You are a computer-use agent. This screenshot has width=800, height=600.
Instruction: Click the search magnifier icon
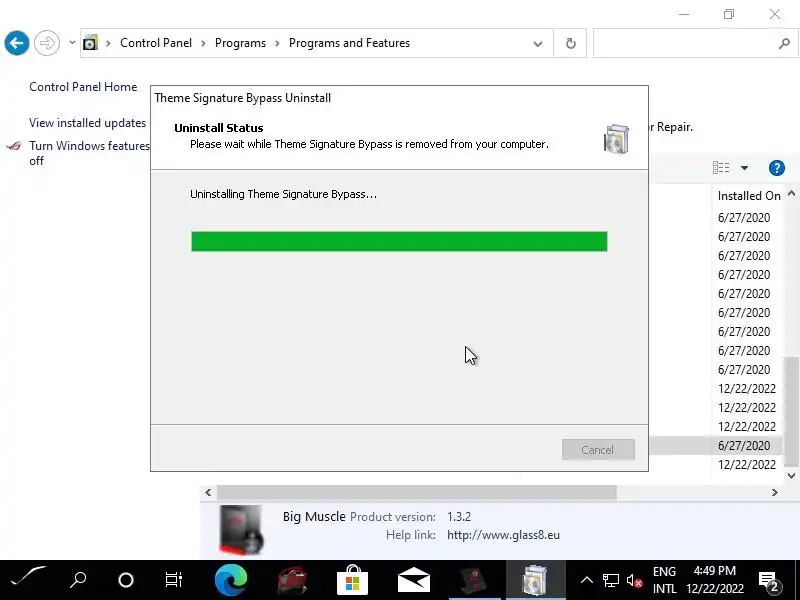pos(784,43)
